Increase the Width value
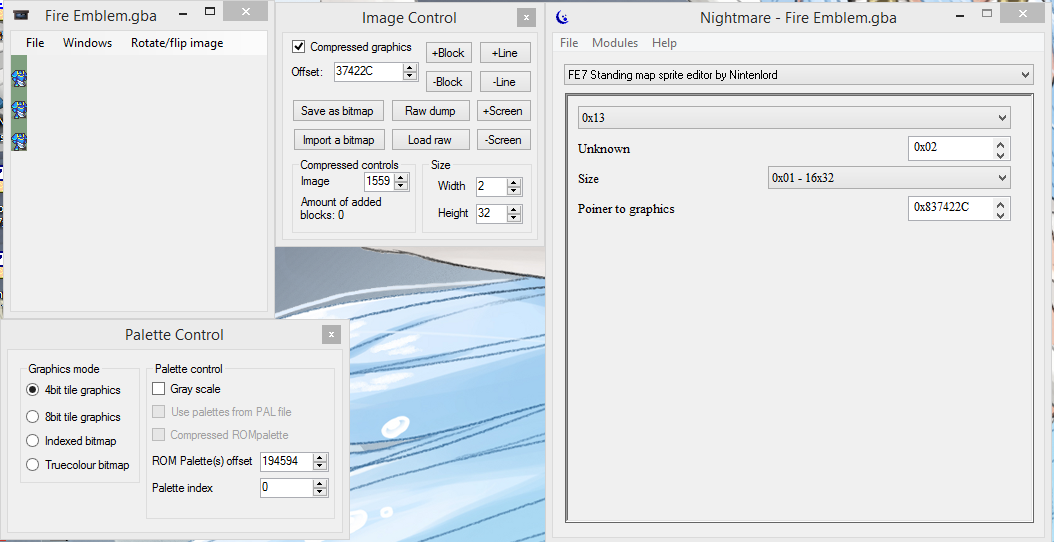 tap(514, 183)
